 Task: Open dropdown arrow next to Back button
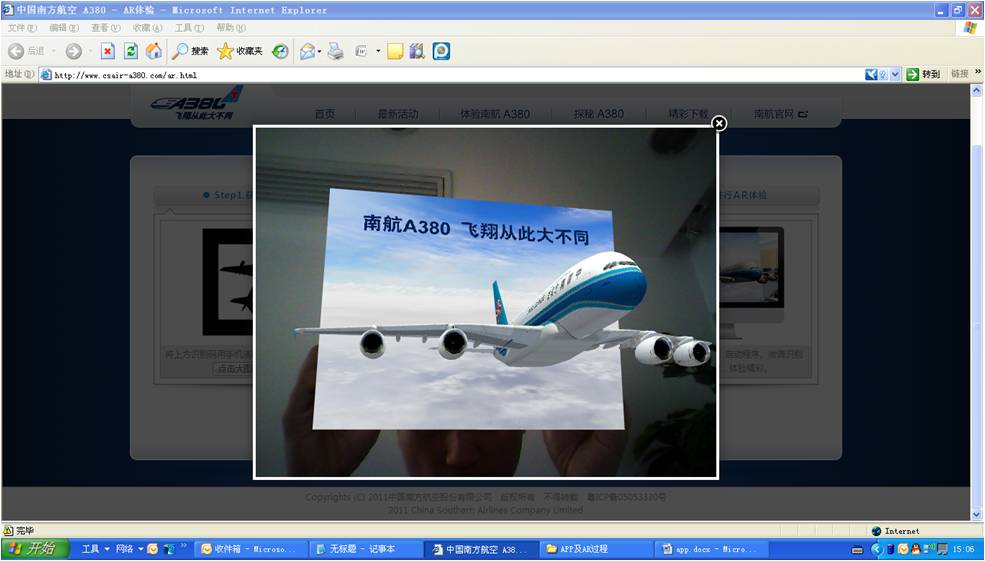point(54,52)
